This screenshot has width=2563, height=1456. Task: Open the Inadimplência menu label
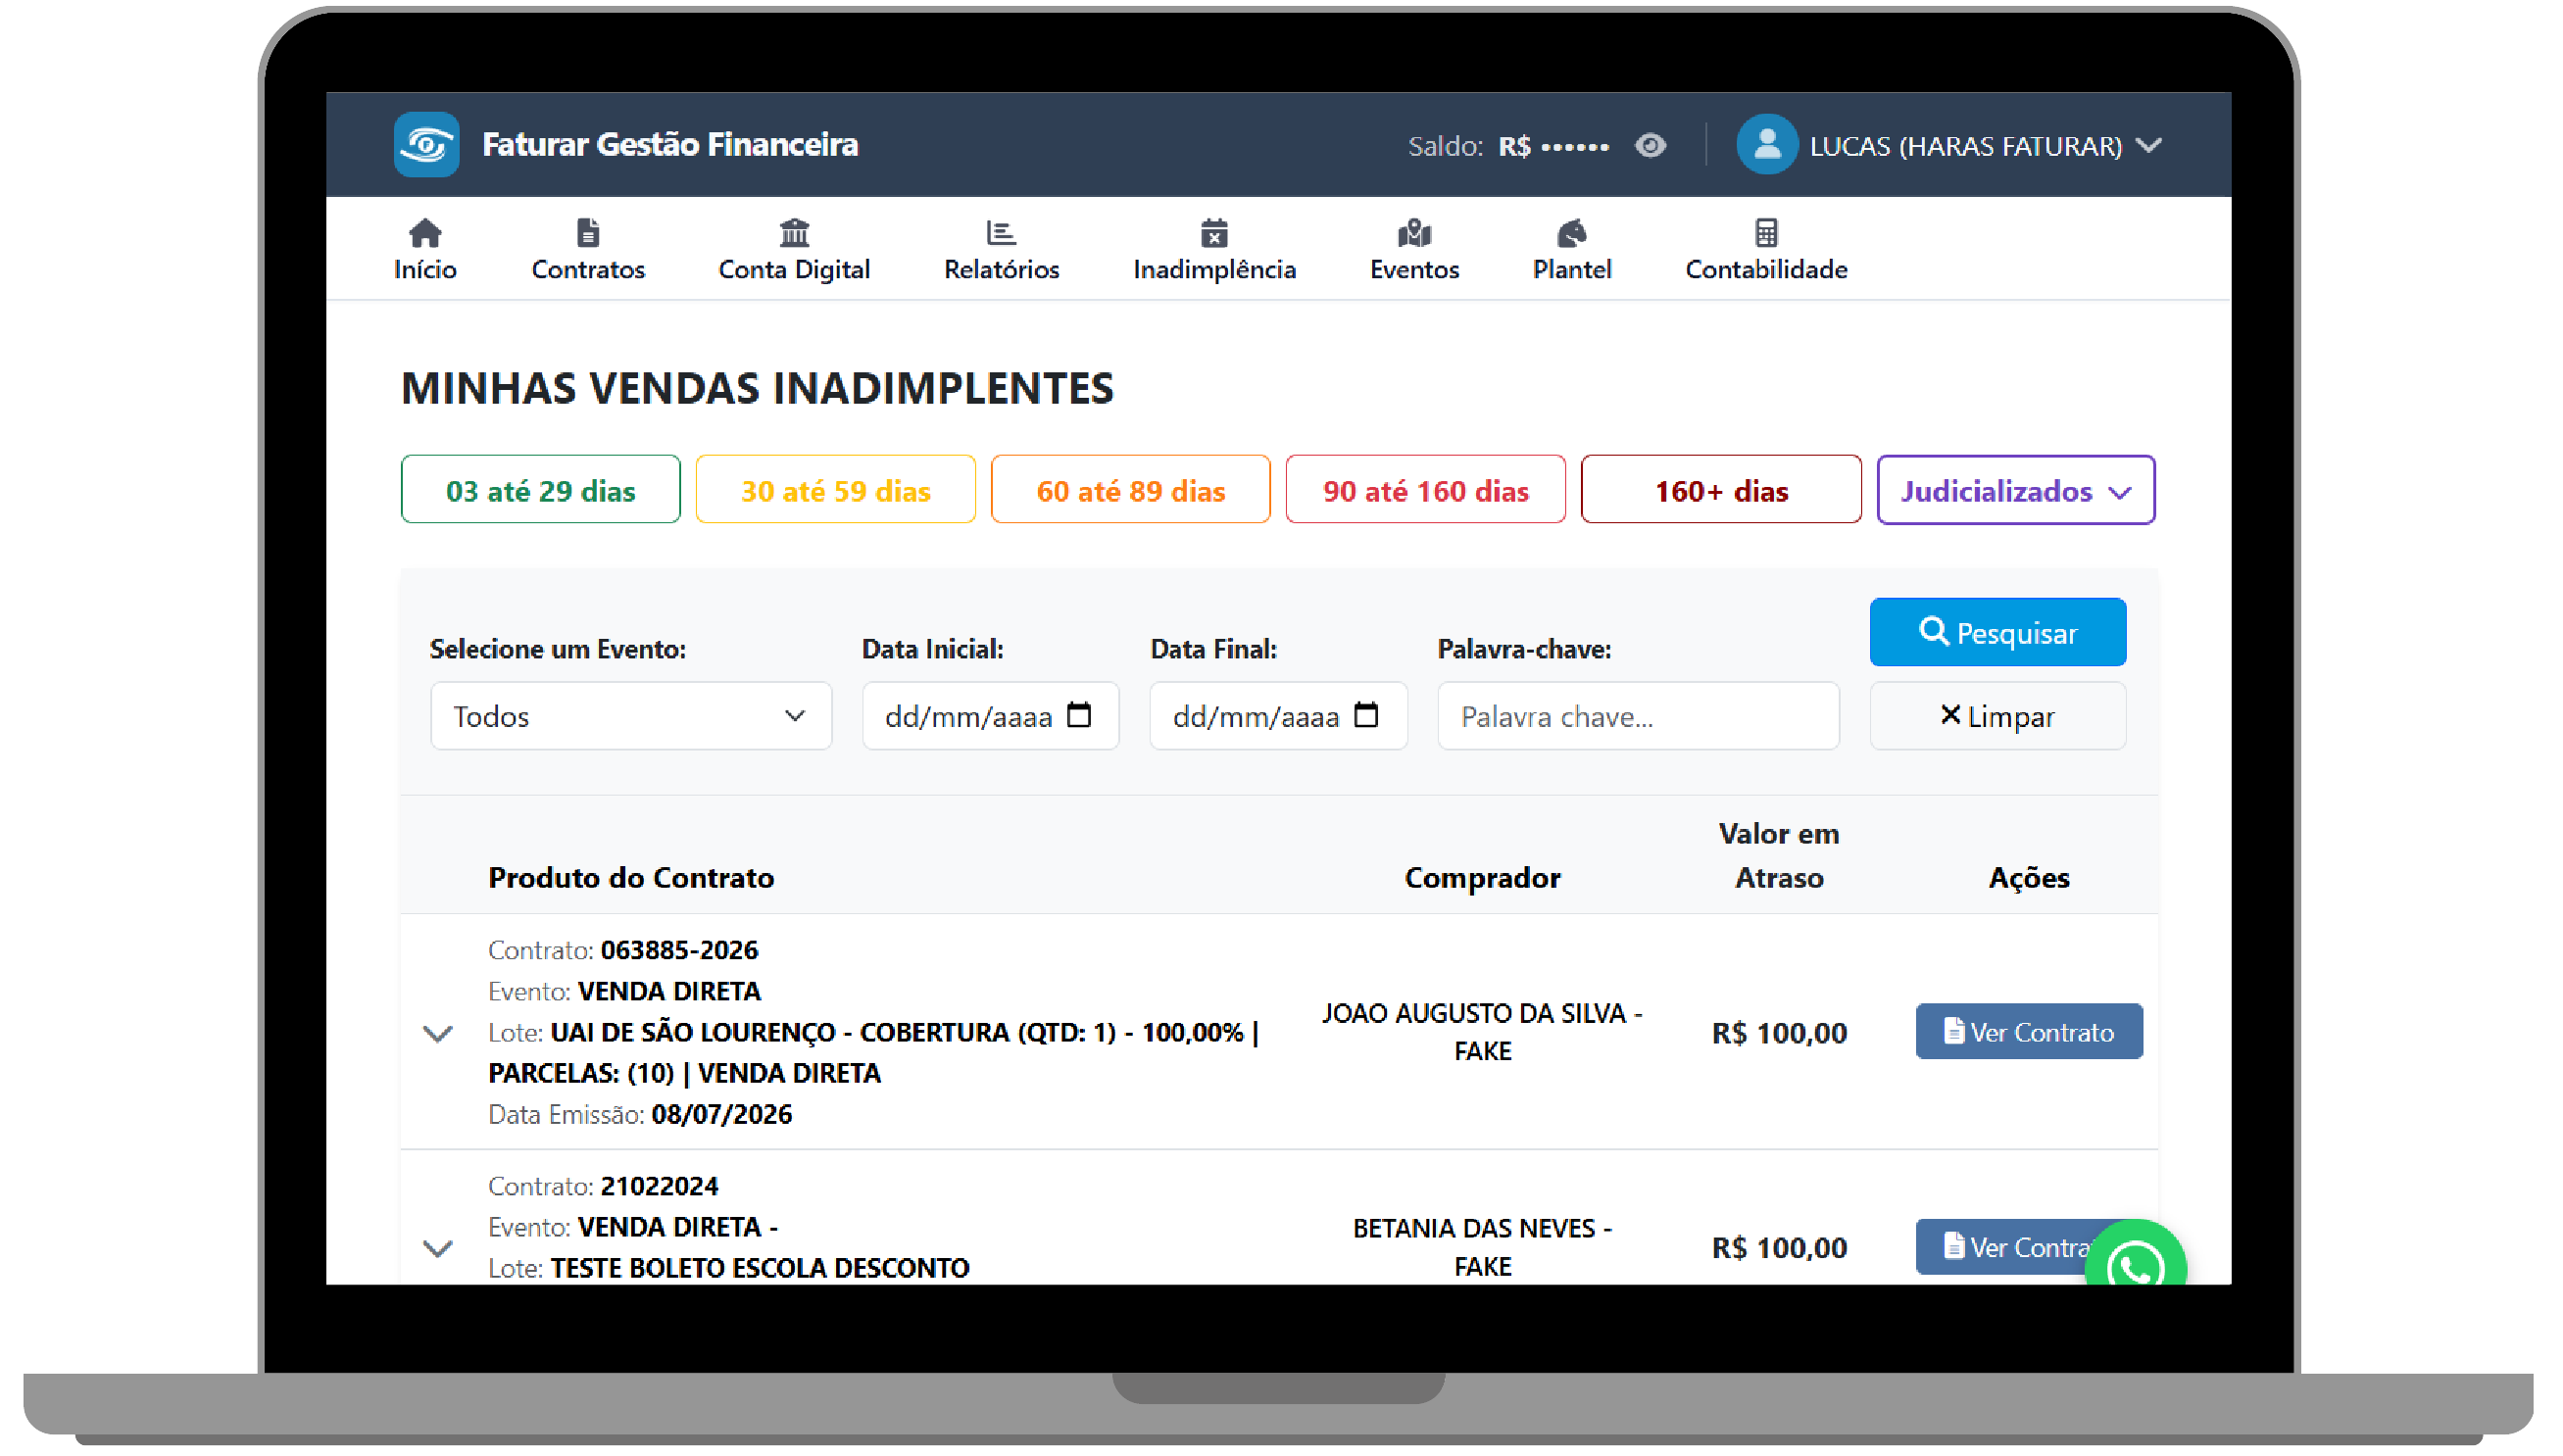pyautogui.click(x=1216, y=270)
